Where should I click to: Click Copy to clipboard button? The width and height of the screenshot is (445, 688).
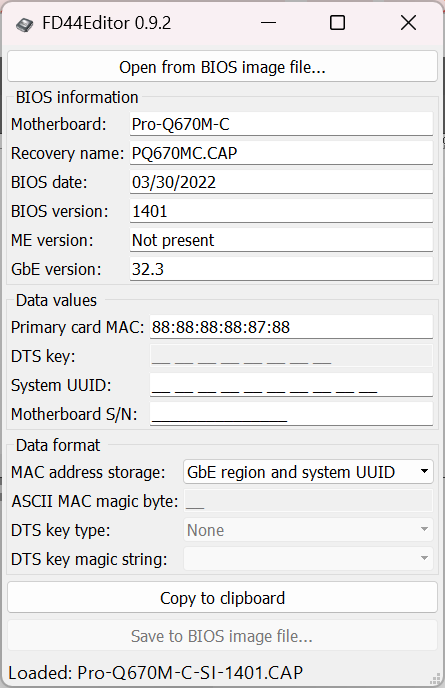click(222, 598)
